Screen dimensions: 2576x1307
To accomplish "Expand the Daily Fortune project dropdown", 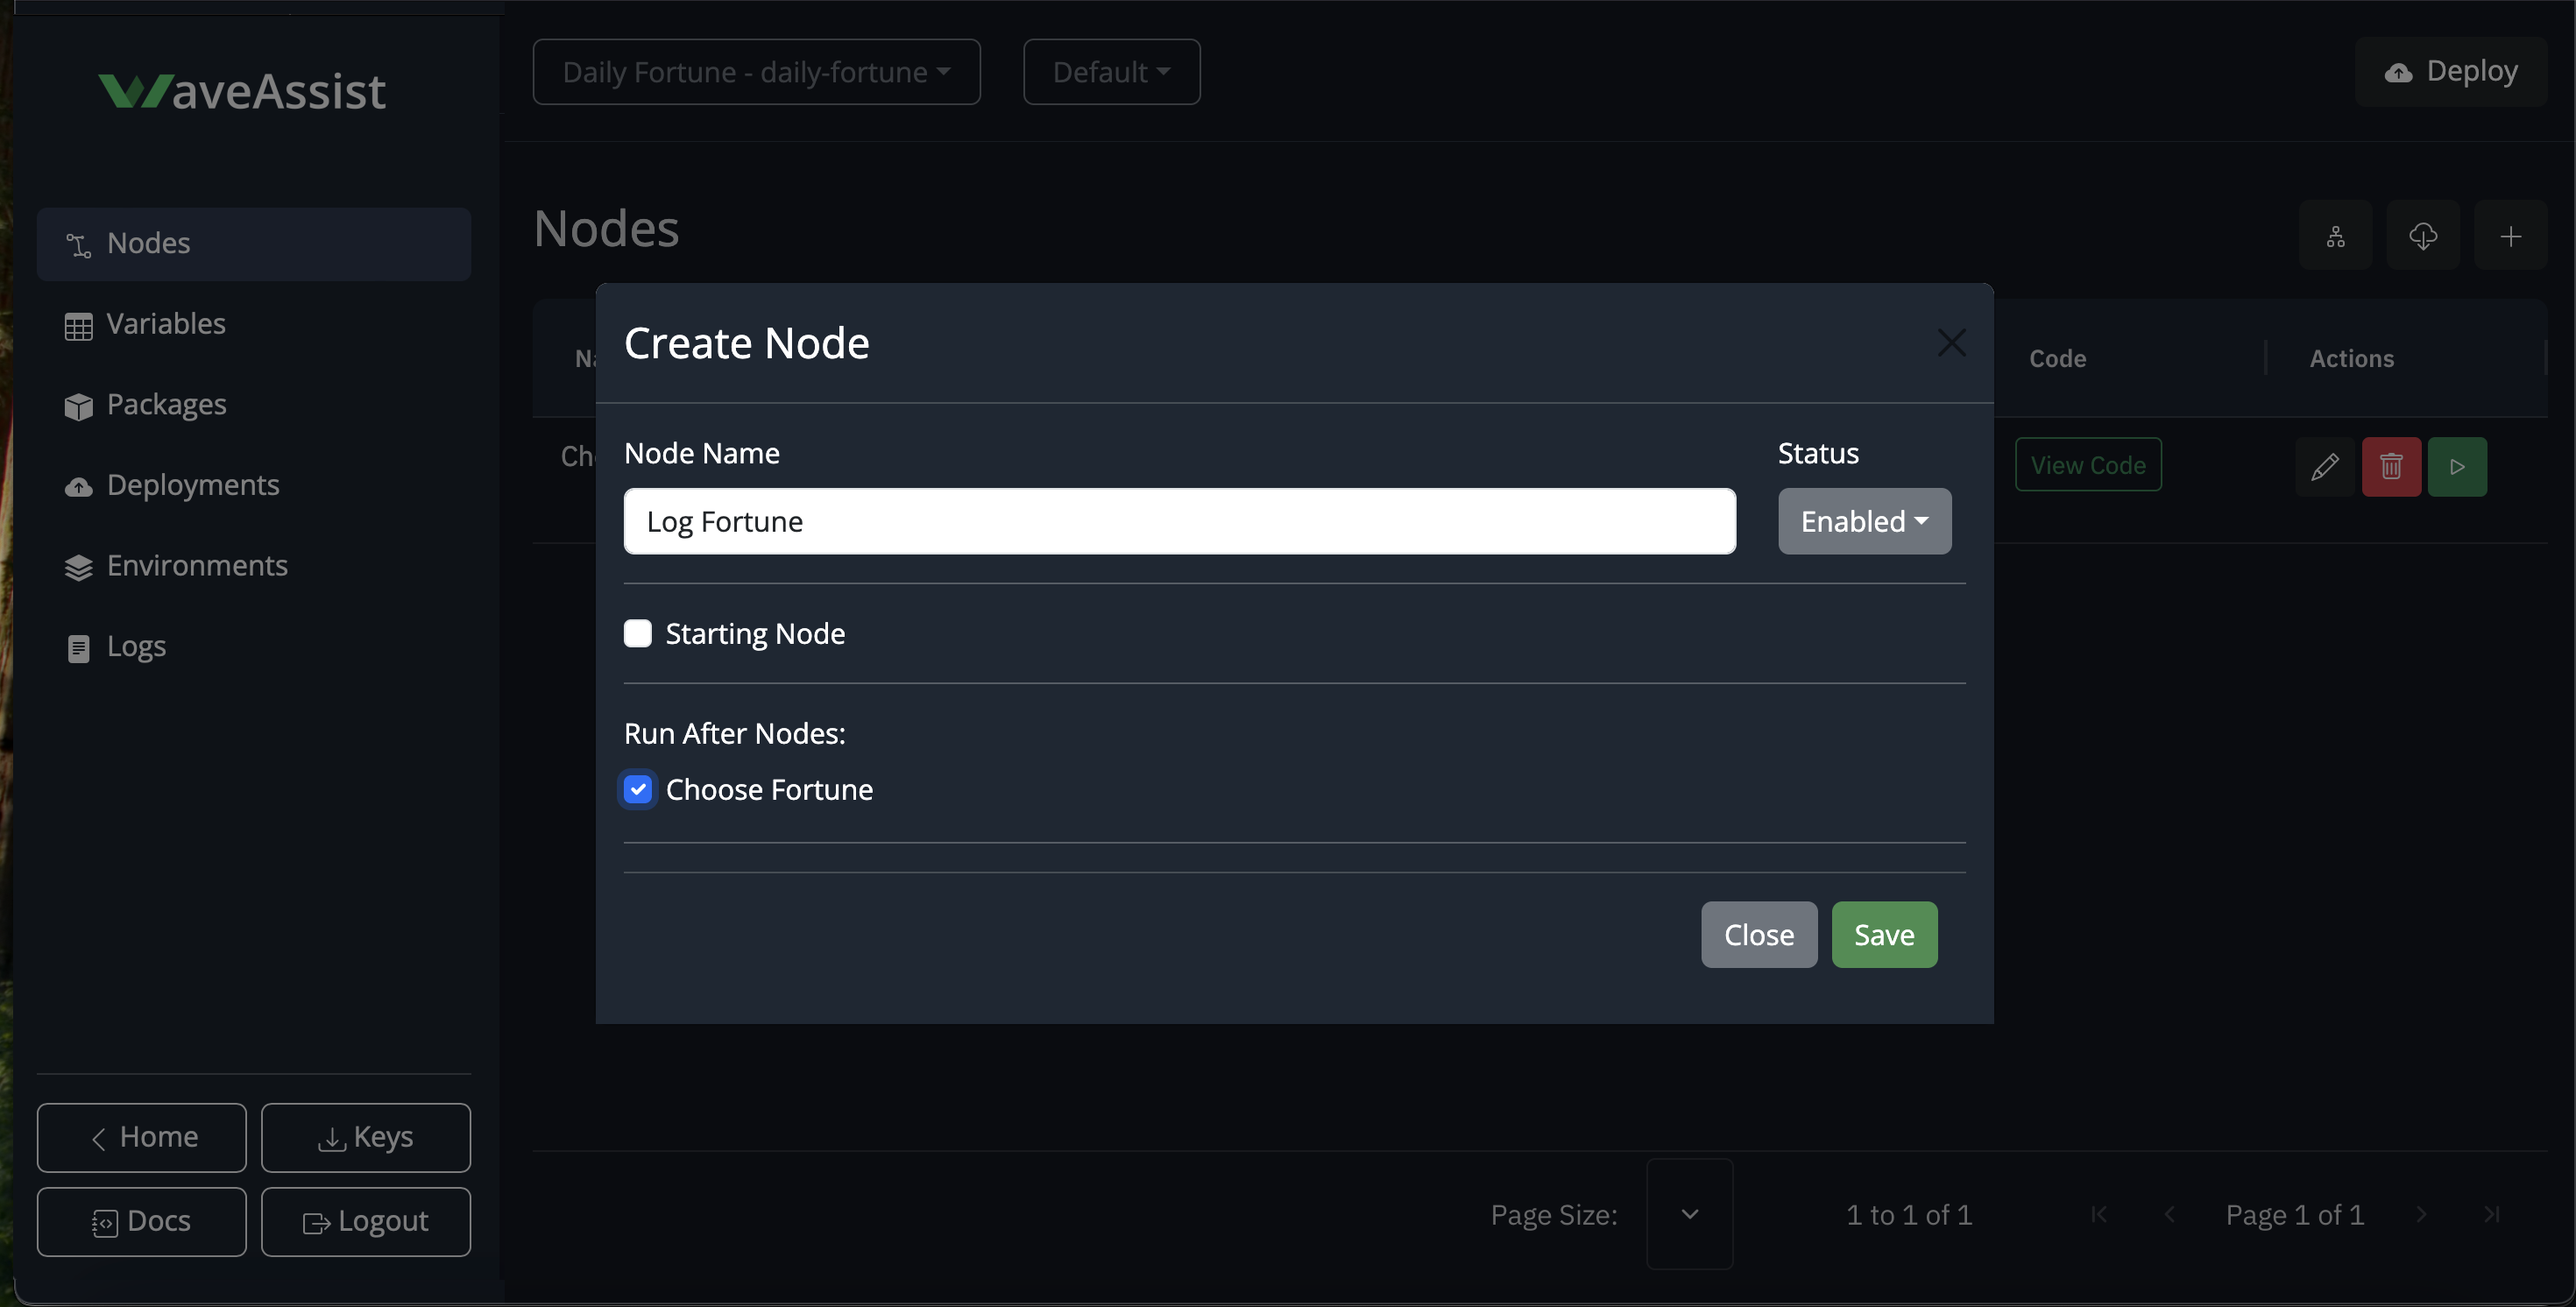I will click(756, 72).
